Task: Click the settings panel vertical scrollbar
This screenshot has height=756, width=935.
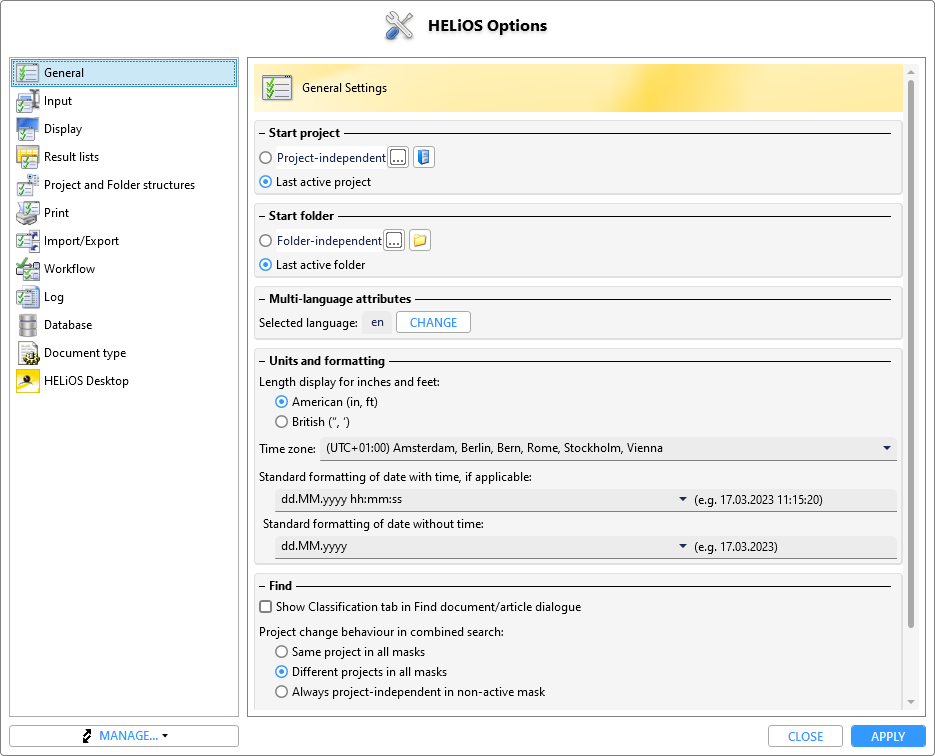Action: pos(911,353)
